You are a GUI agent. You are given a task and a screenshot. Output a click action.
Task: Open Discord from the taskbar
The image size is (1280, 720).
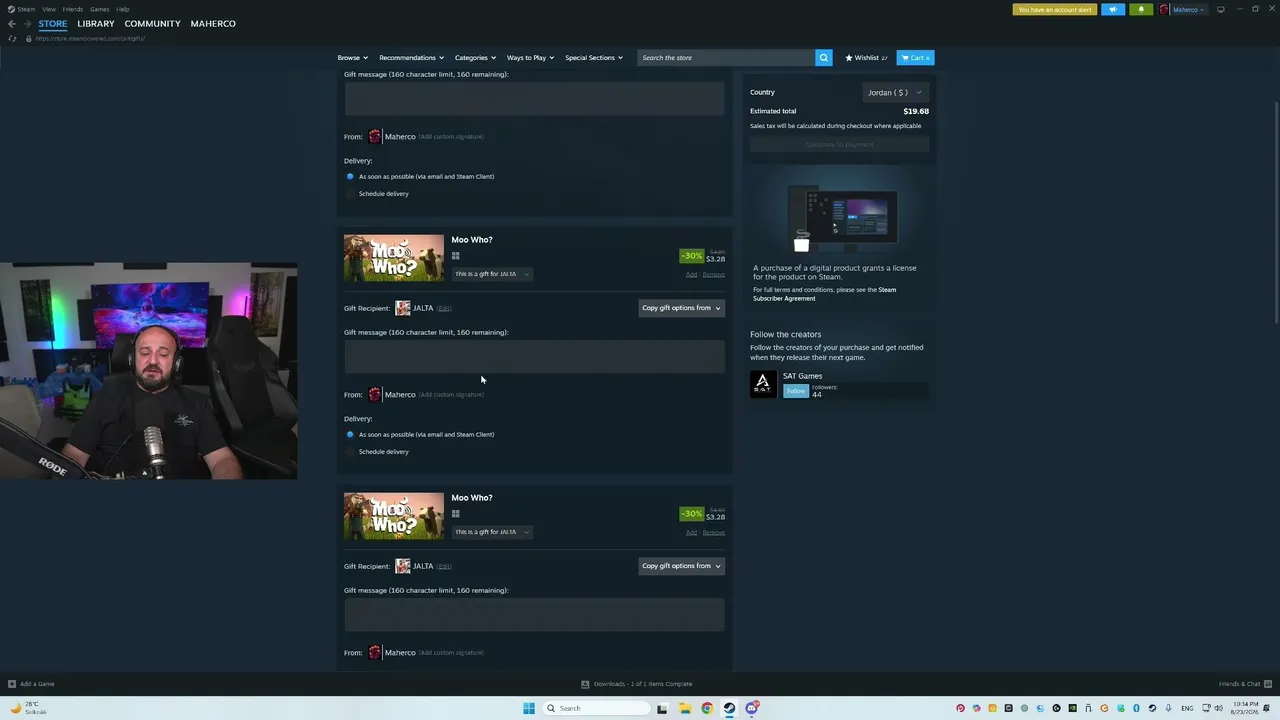pyautogui.click(x=751, y=708)
